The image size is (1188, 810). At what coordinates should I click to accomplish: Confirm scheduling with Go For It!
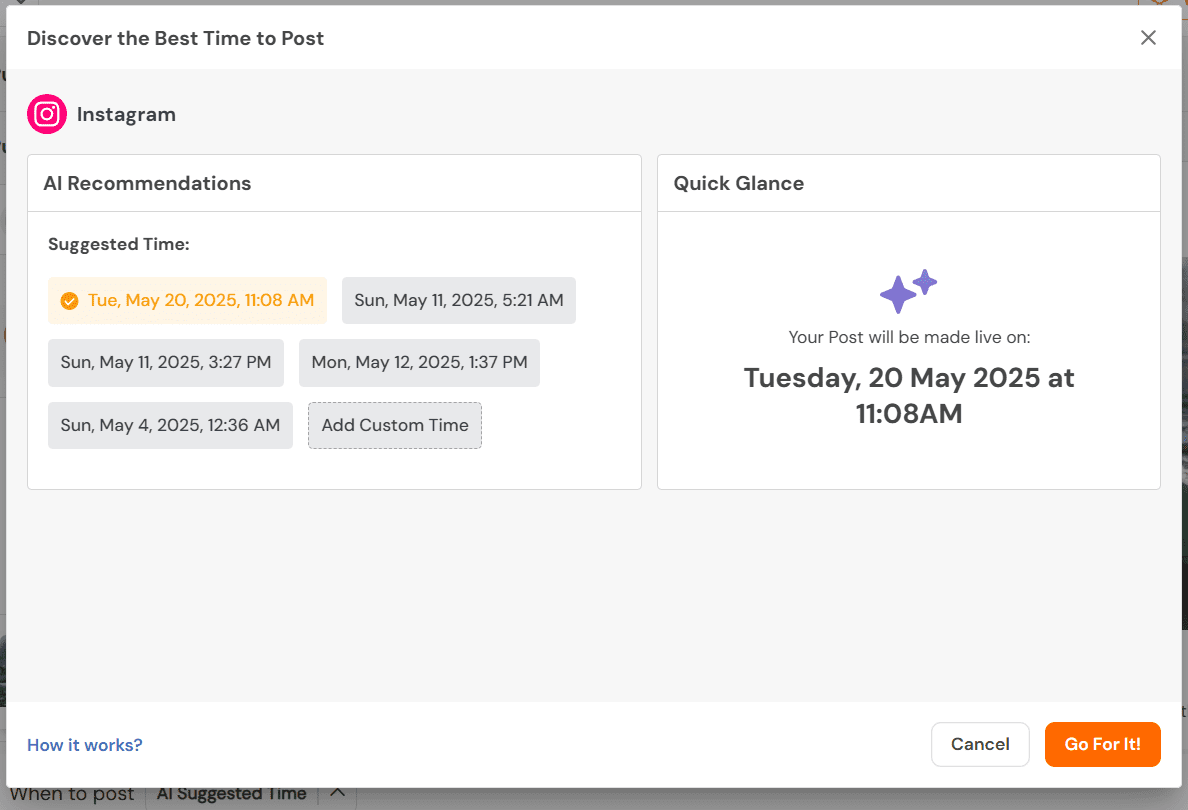[x=1102, y=744]
